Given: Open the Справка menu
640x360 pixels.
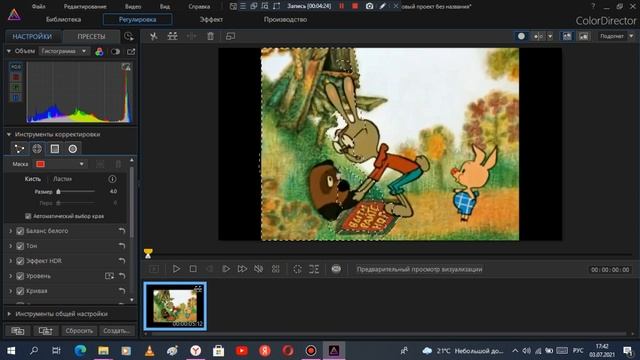Looking at the screenshot, I should tap(199, 6).
